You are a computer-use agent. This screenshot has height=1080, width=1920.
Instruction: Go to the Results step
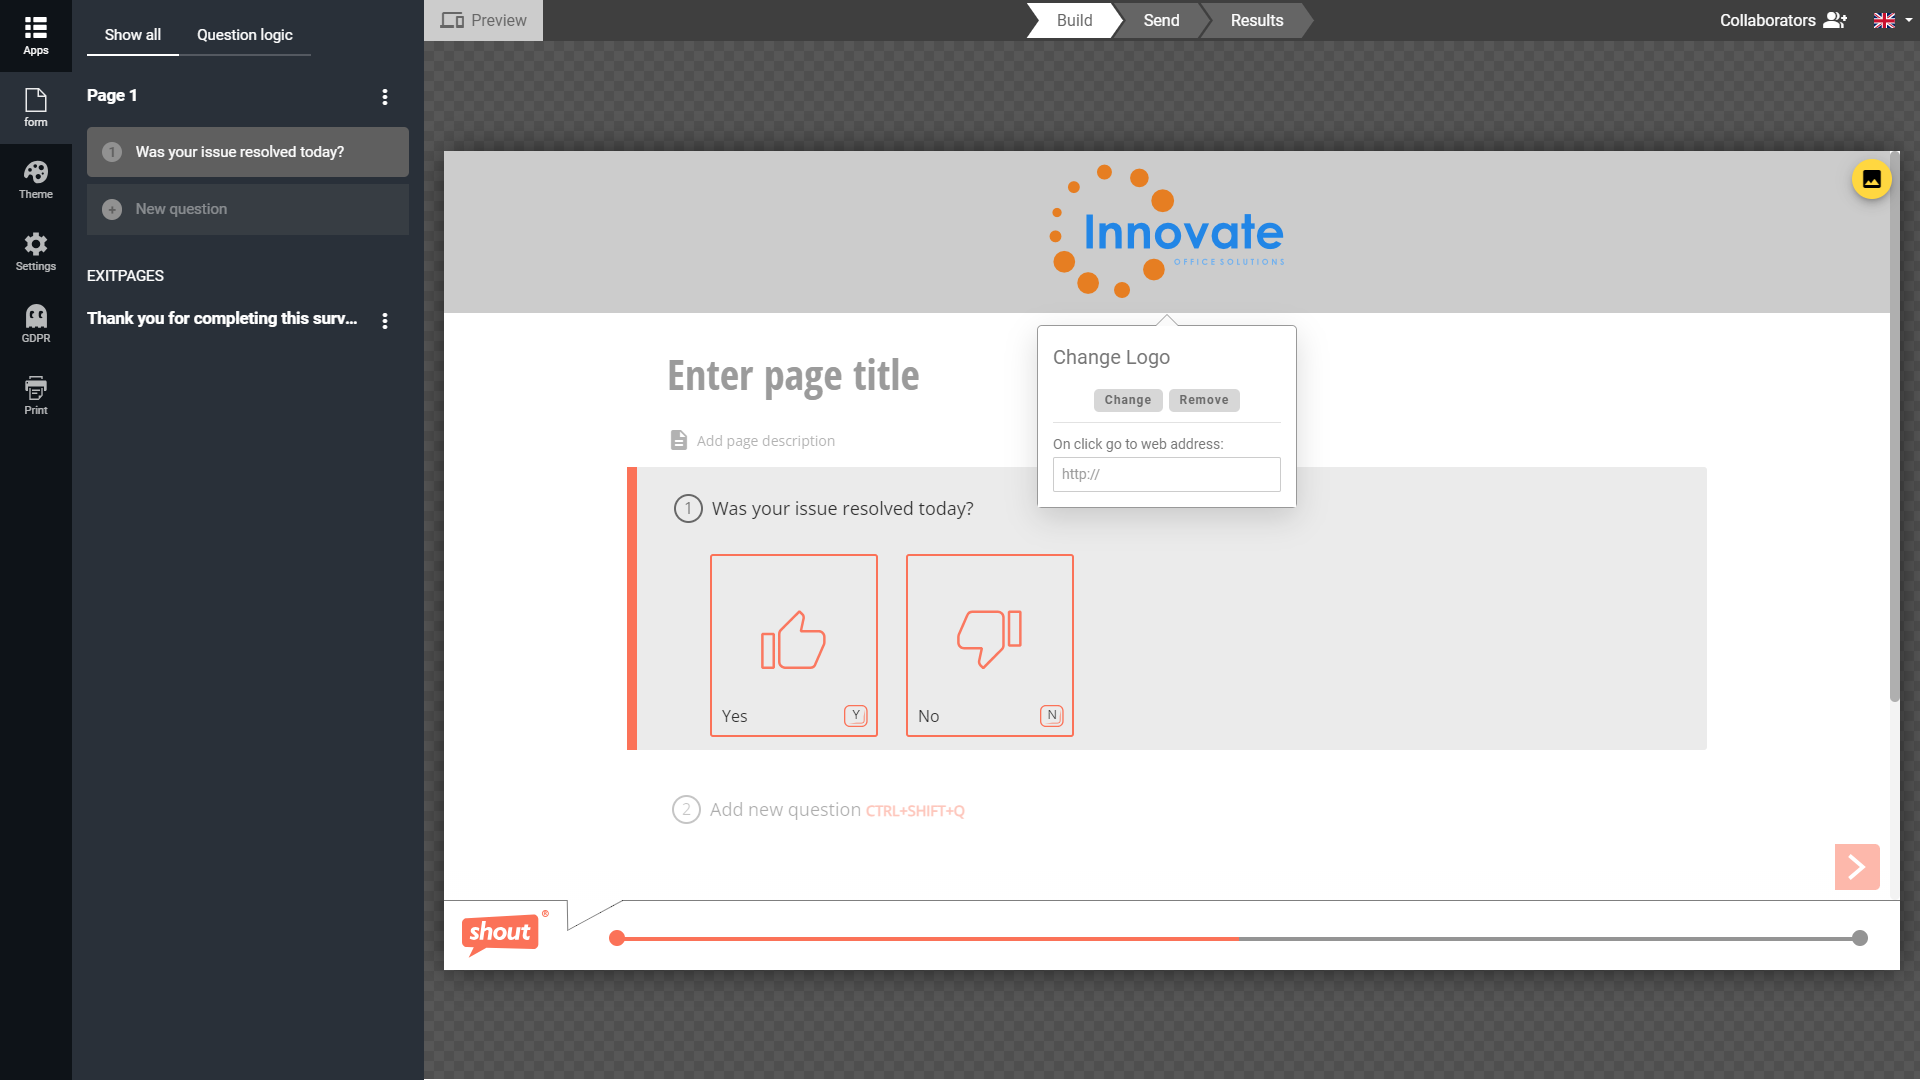point(1256,20)
